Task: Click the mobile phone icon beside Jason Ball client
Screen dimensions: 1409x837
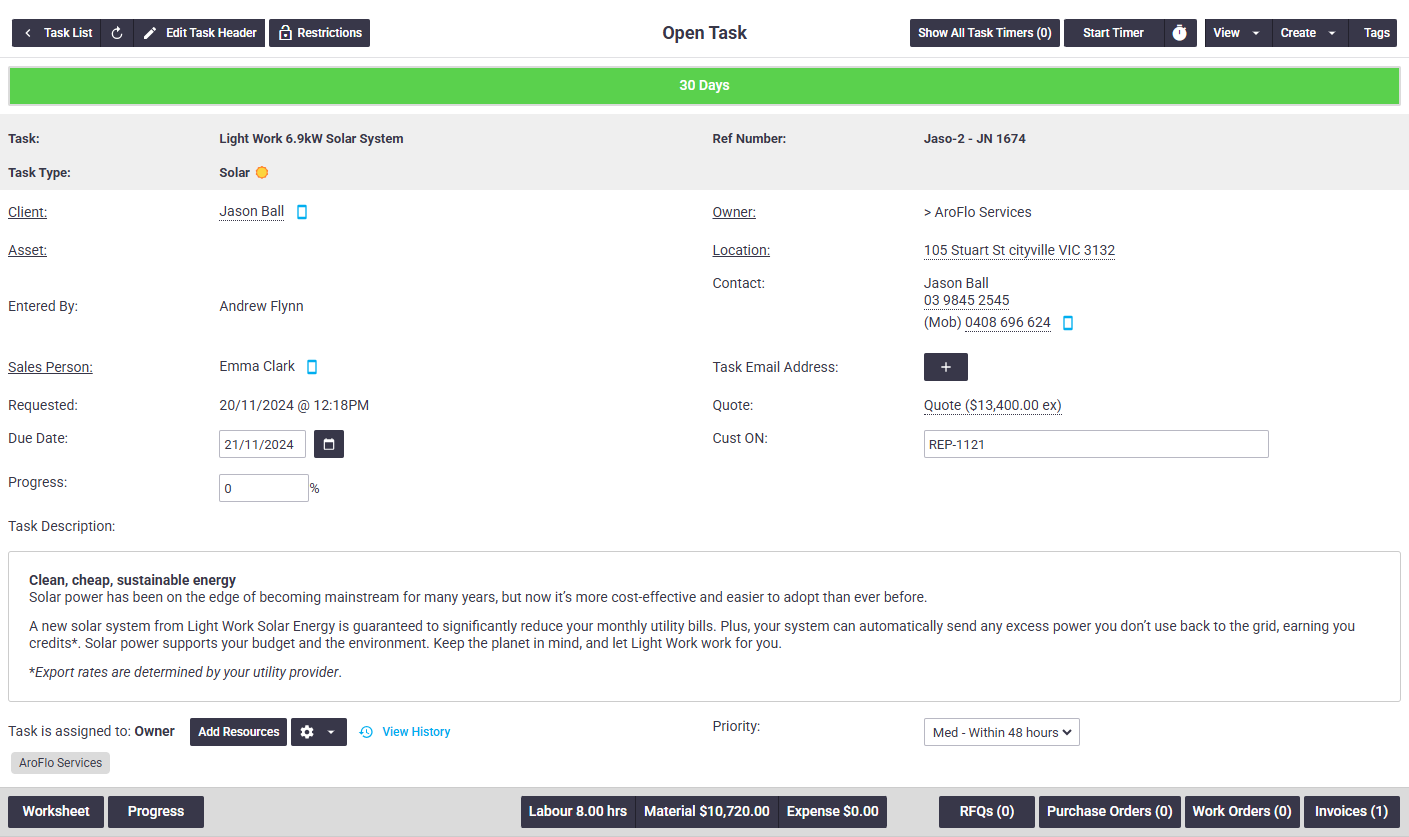Action: 302,212
